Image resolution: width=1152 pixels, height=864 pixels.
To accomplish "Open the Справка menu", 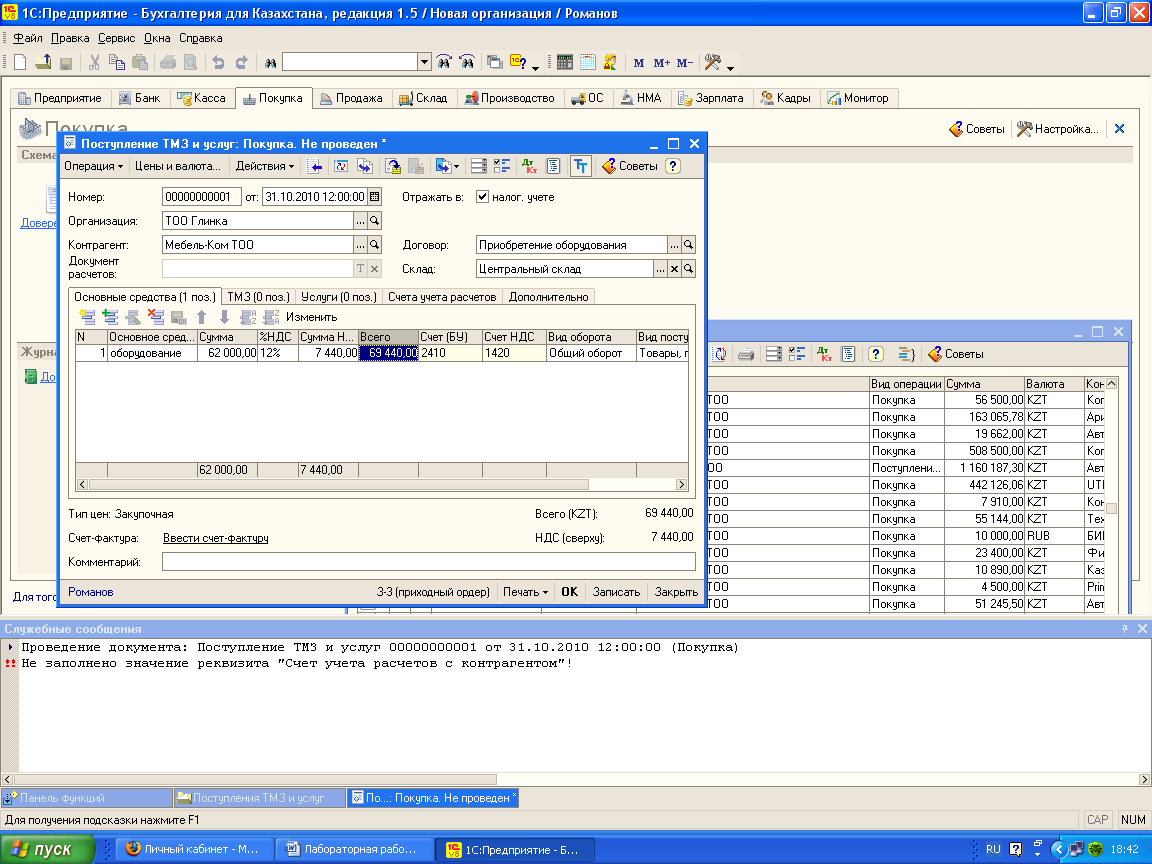I will (201, 38).
